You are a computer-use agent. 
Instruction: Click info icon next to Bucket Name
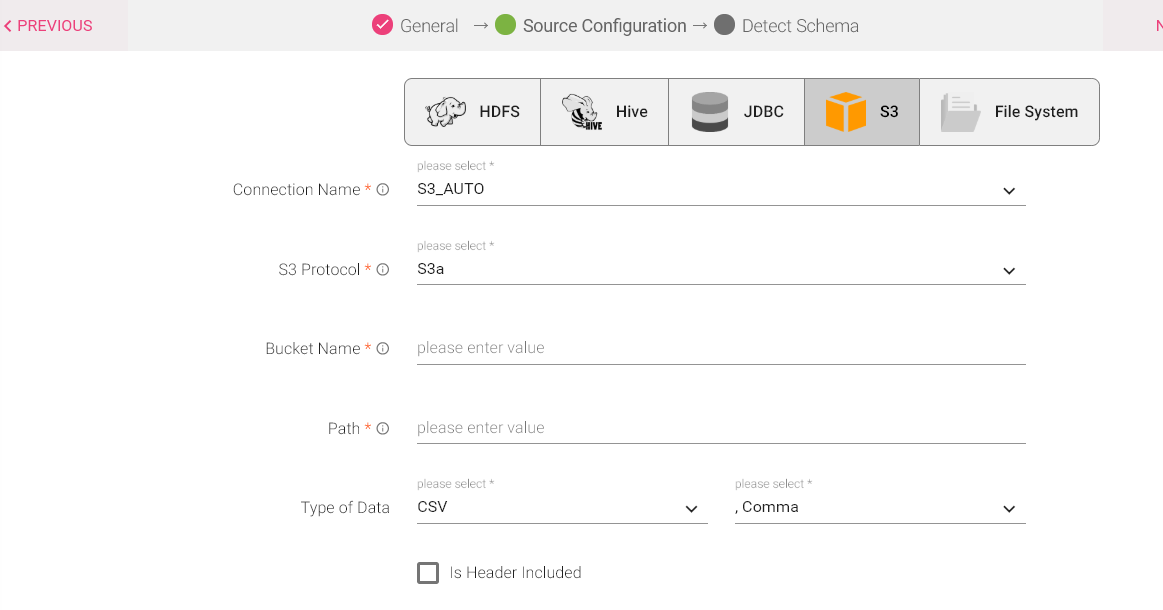click(382, 349)
